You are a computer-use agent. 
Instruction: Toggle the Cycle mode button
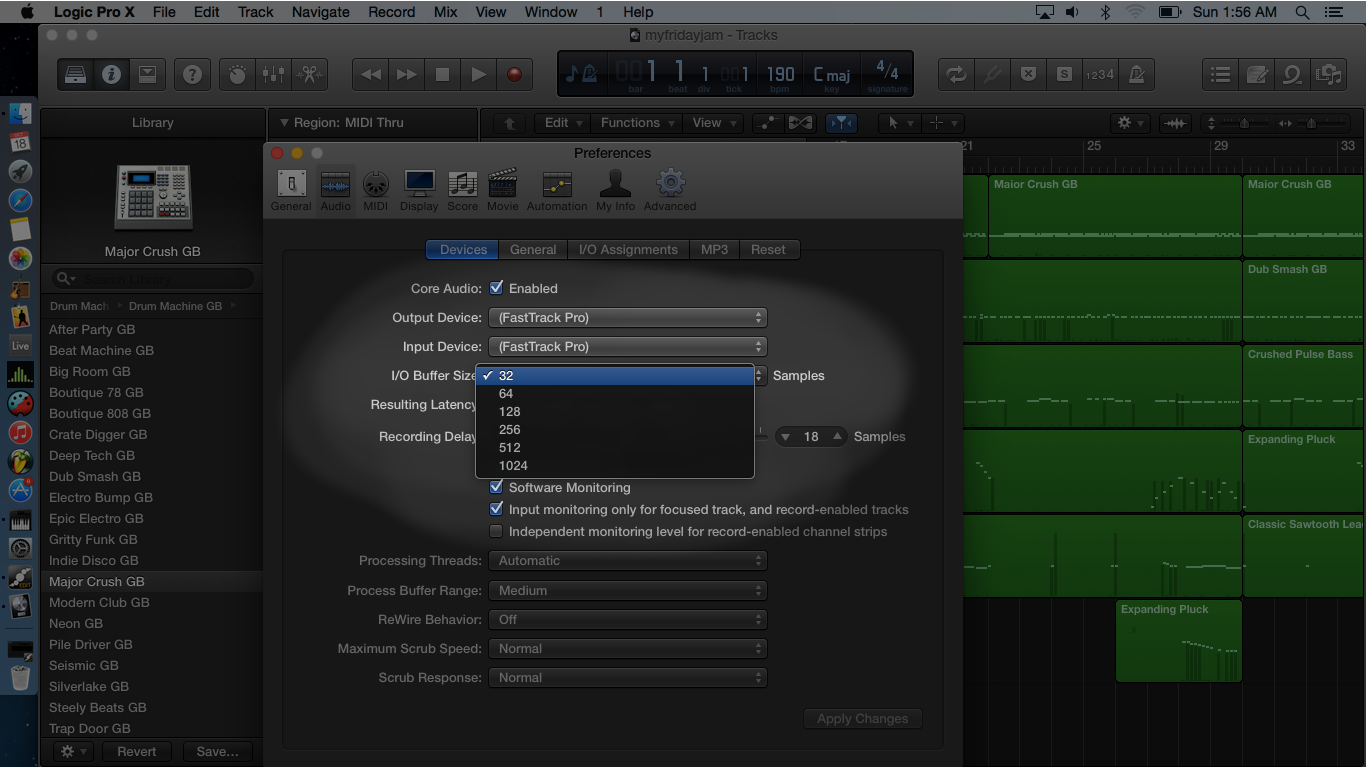(x=956, y=75)
